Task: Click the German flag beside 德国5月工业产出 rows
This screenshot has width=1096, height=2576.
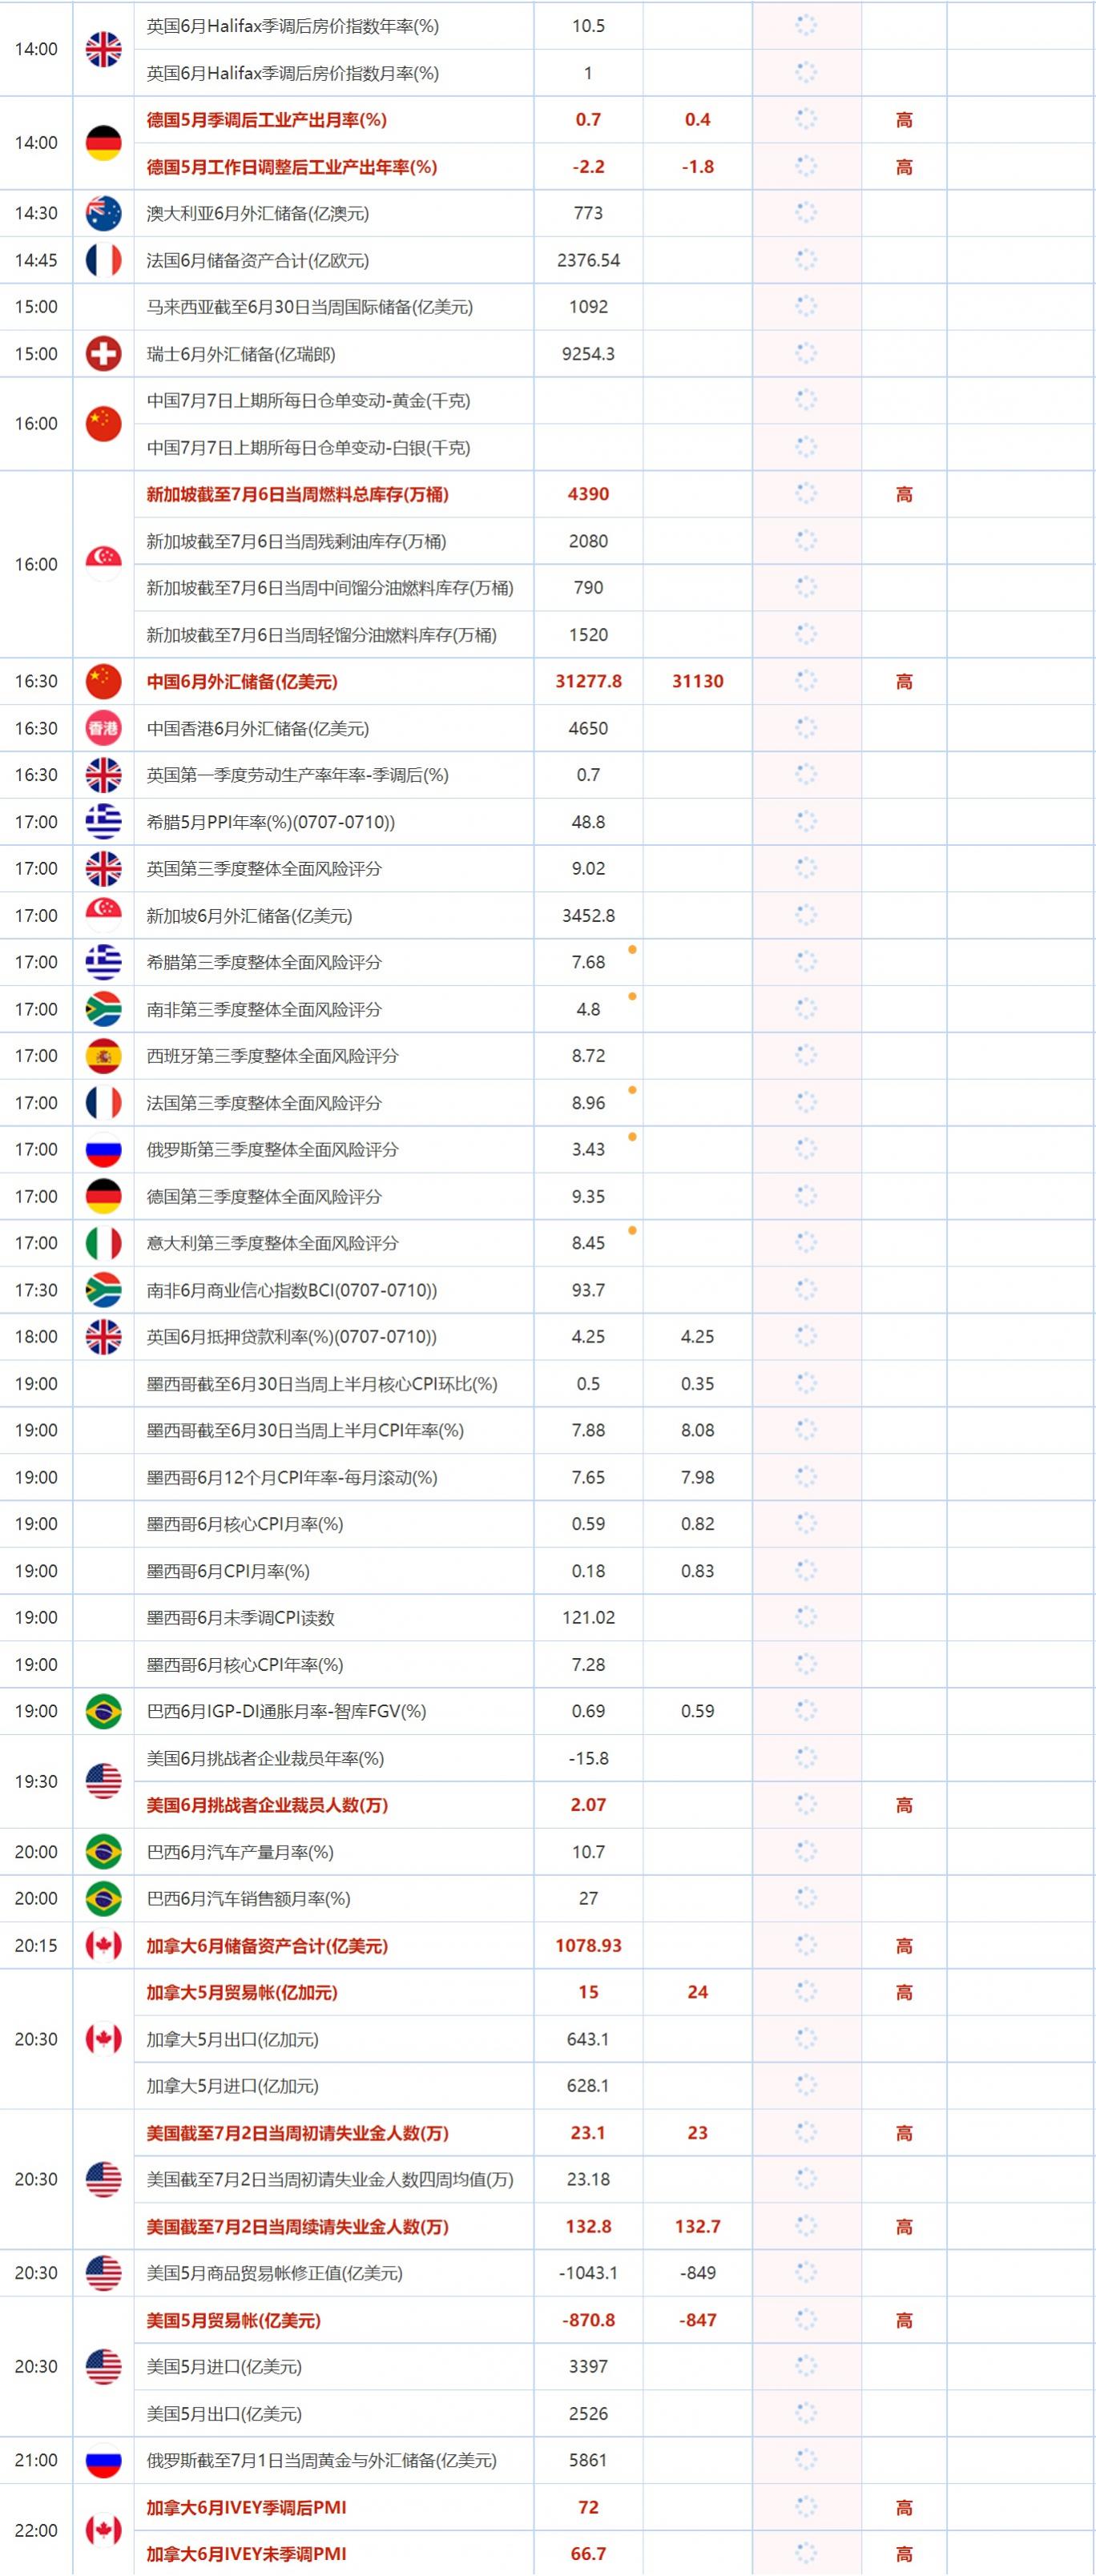Action: point(103,143)
